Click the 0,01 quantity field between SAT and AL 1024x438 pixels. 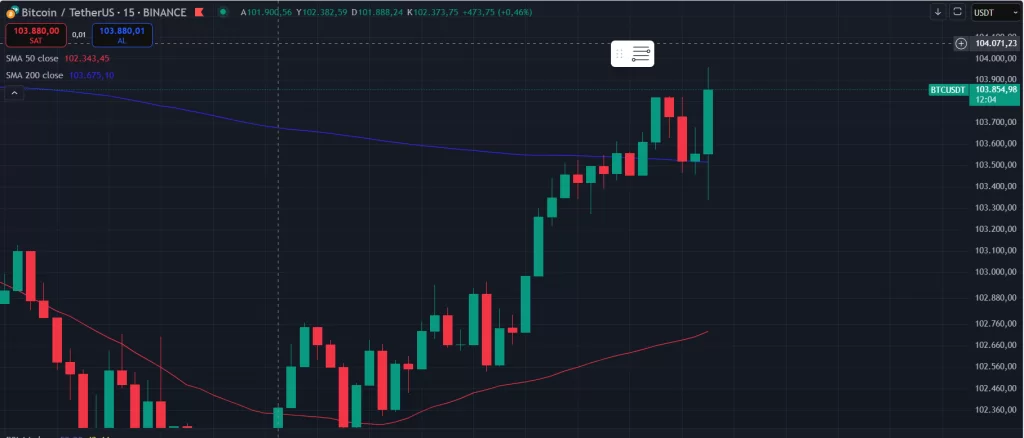[79, 35]
